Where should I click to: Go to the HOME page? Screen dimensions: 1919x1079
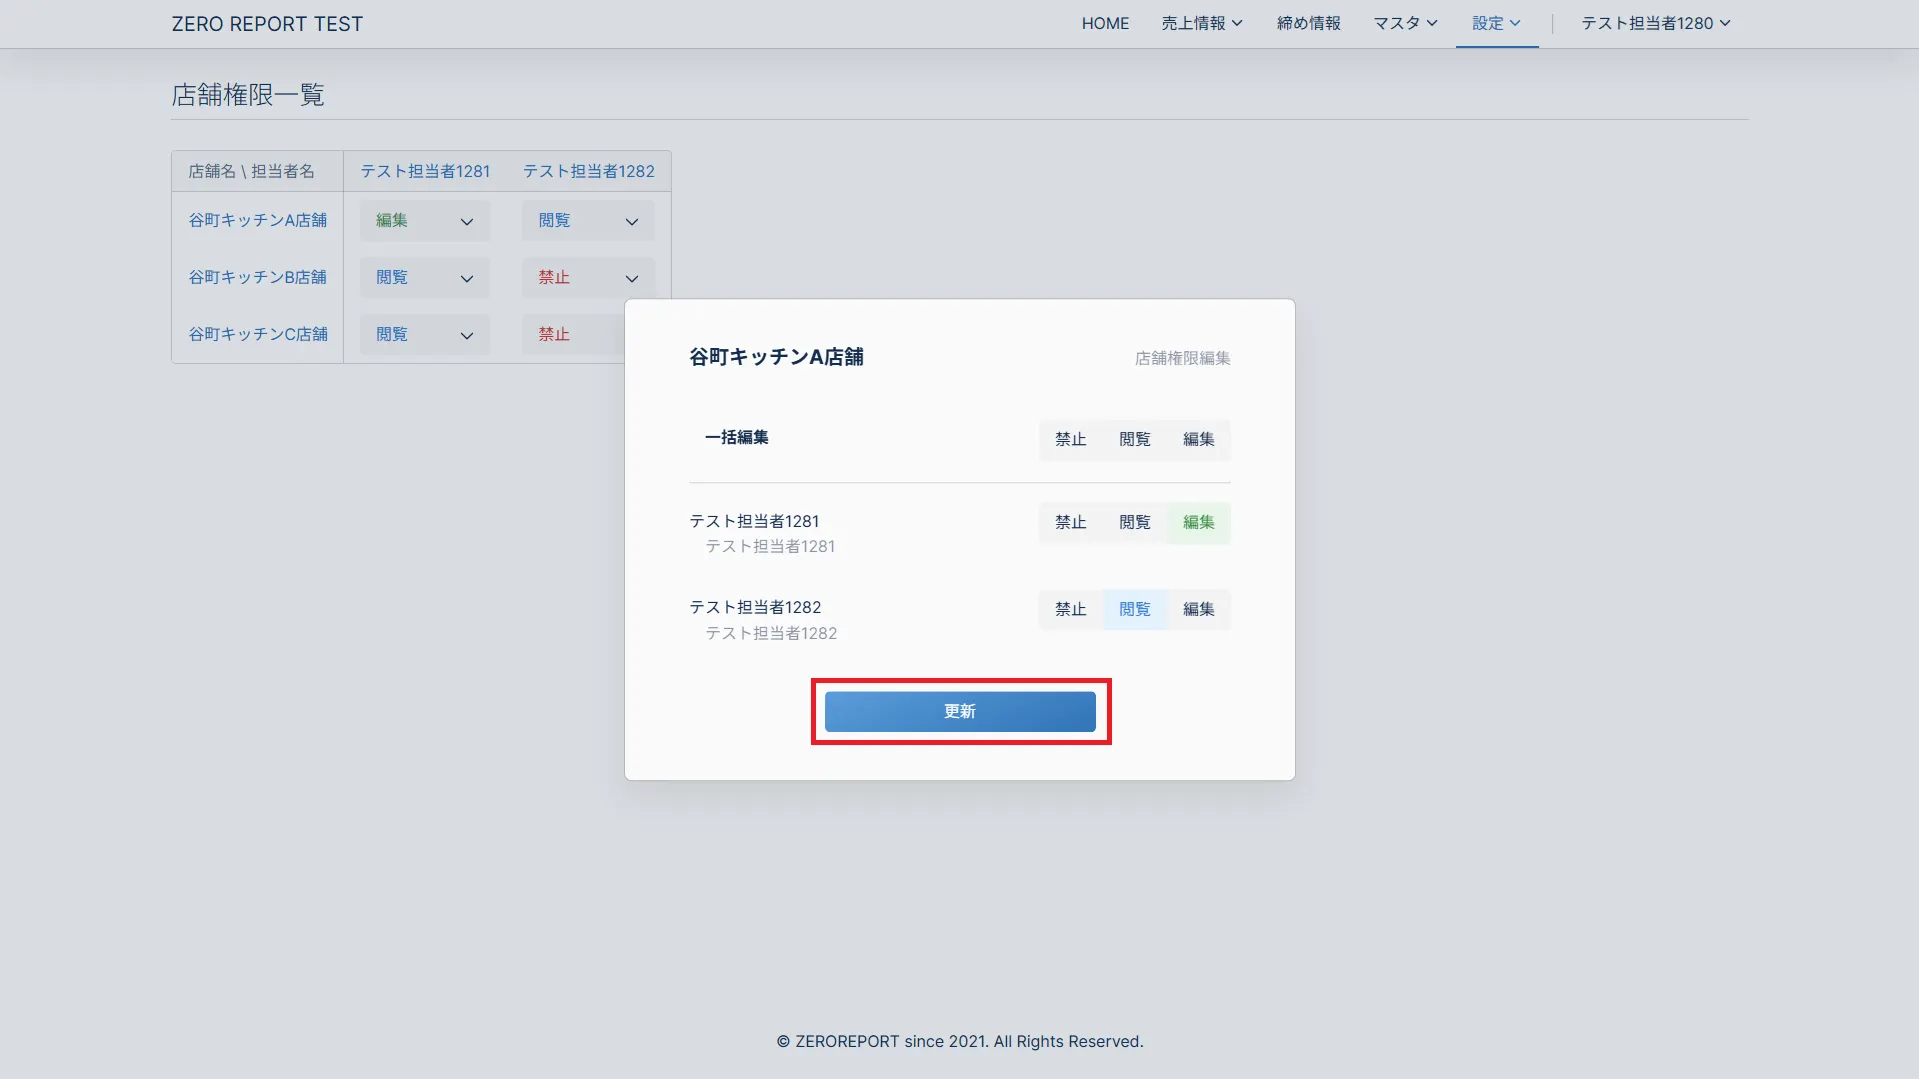click(x=1105, y=23)
